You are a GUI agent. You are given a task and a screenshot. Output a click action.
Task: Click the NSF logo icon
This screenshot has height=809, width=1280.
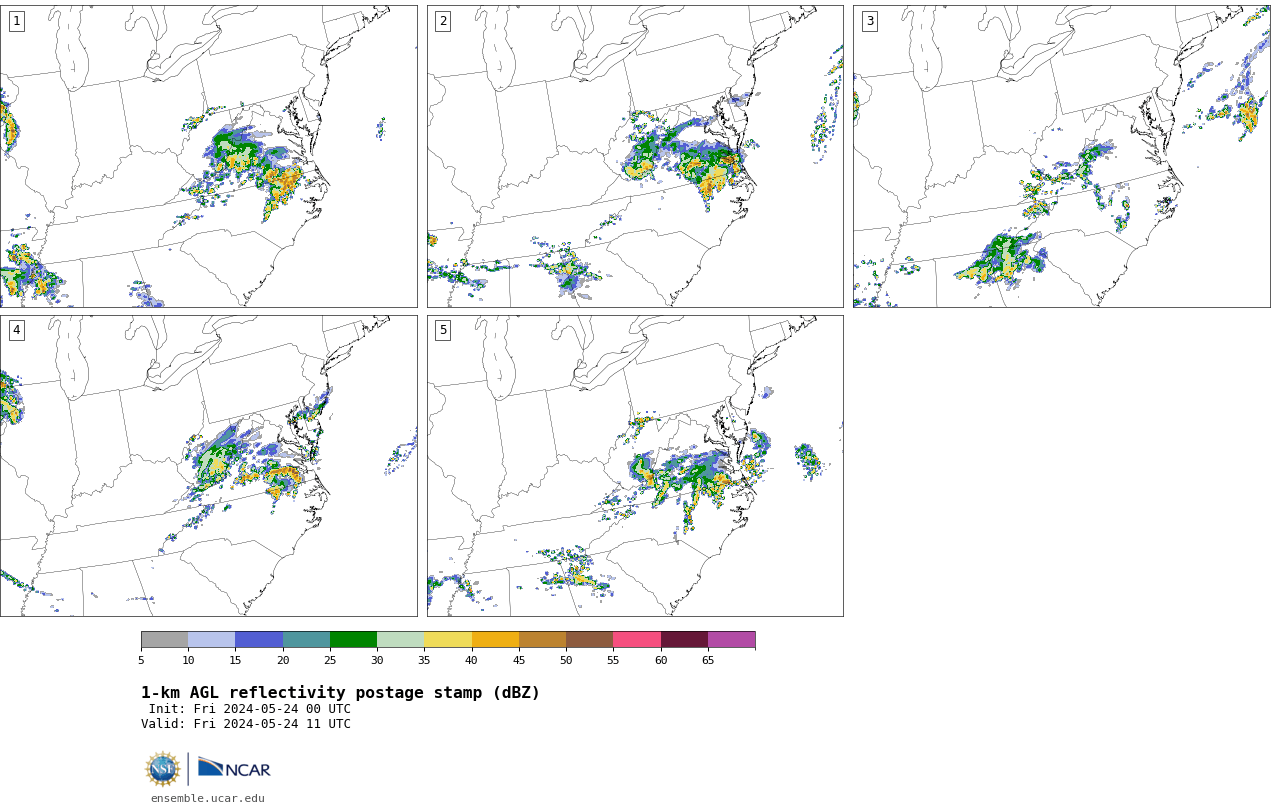tap(163, 769)
